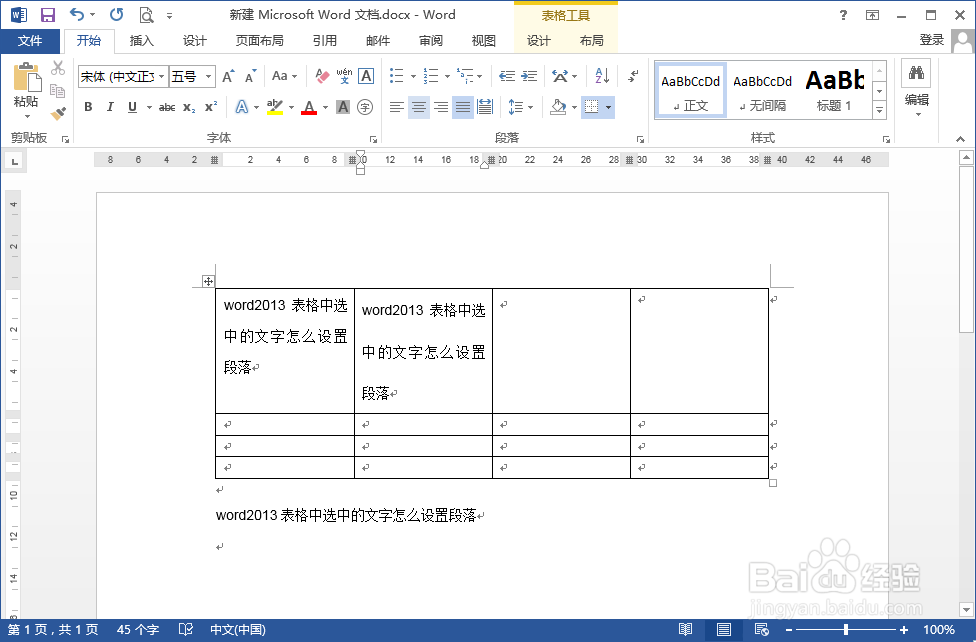Open the Change Case (Aa) dropdown
The width and height of the screenshot is (976, 642).
pos(284,76)
